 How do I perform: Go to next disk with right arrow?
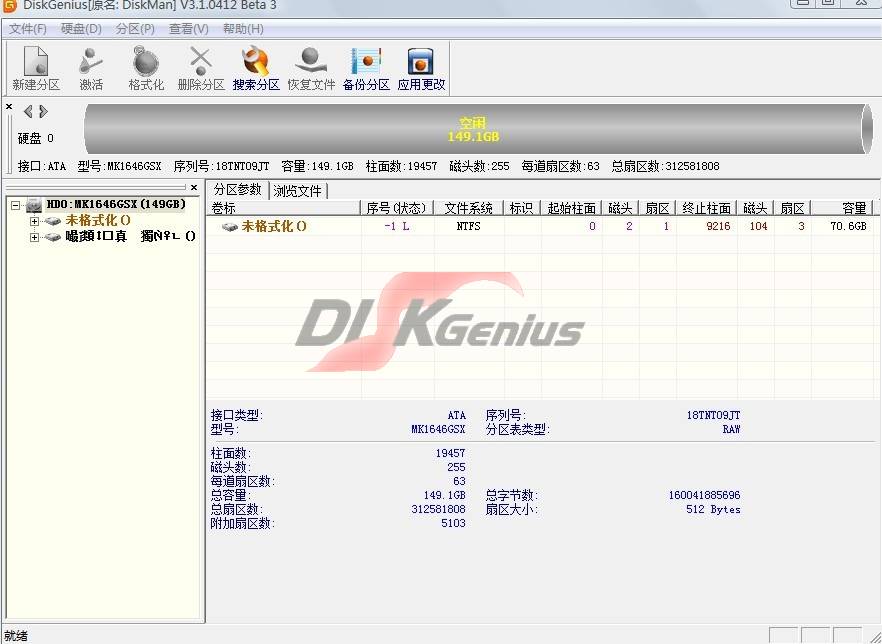[x=43, y=111]
